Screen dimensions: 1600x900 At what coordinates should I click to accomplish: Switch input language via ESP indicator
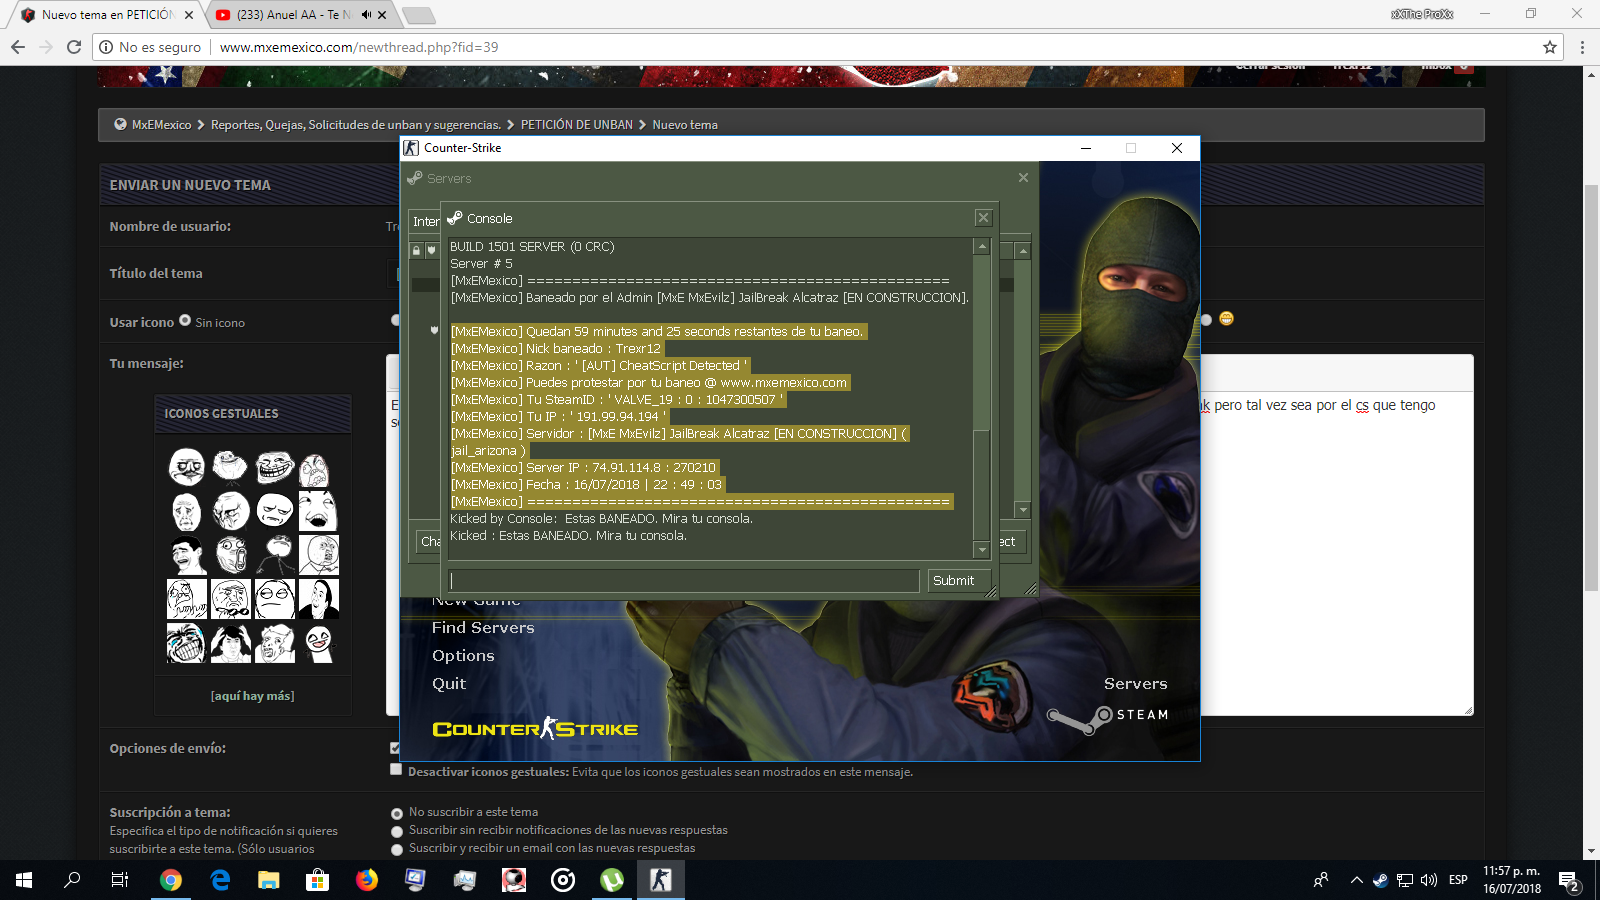pos(1458,880)
